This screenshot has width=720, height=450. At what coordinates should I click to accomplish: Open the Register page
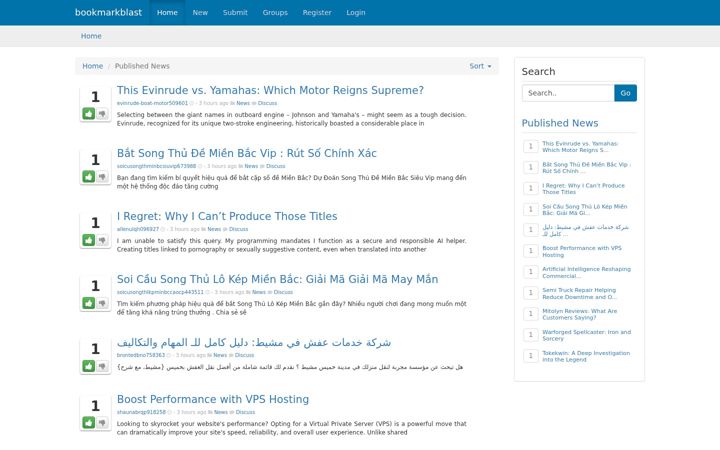click(317, 12)
